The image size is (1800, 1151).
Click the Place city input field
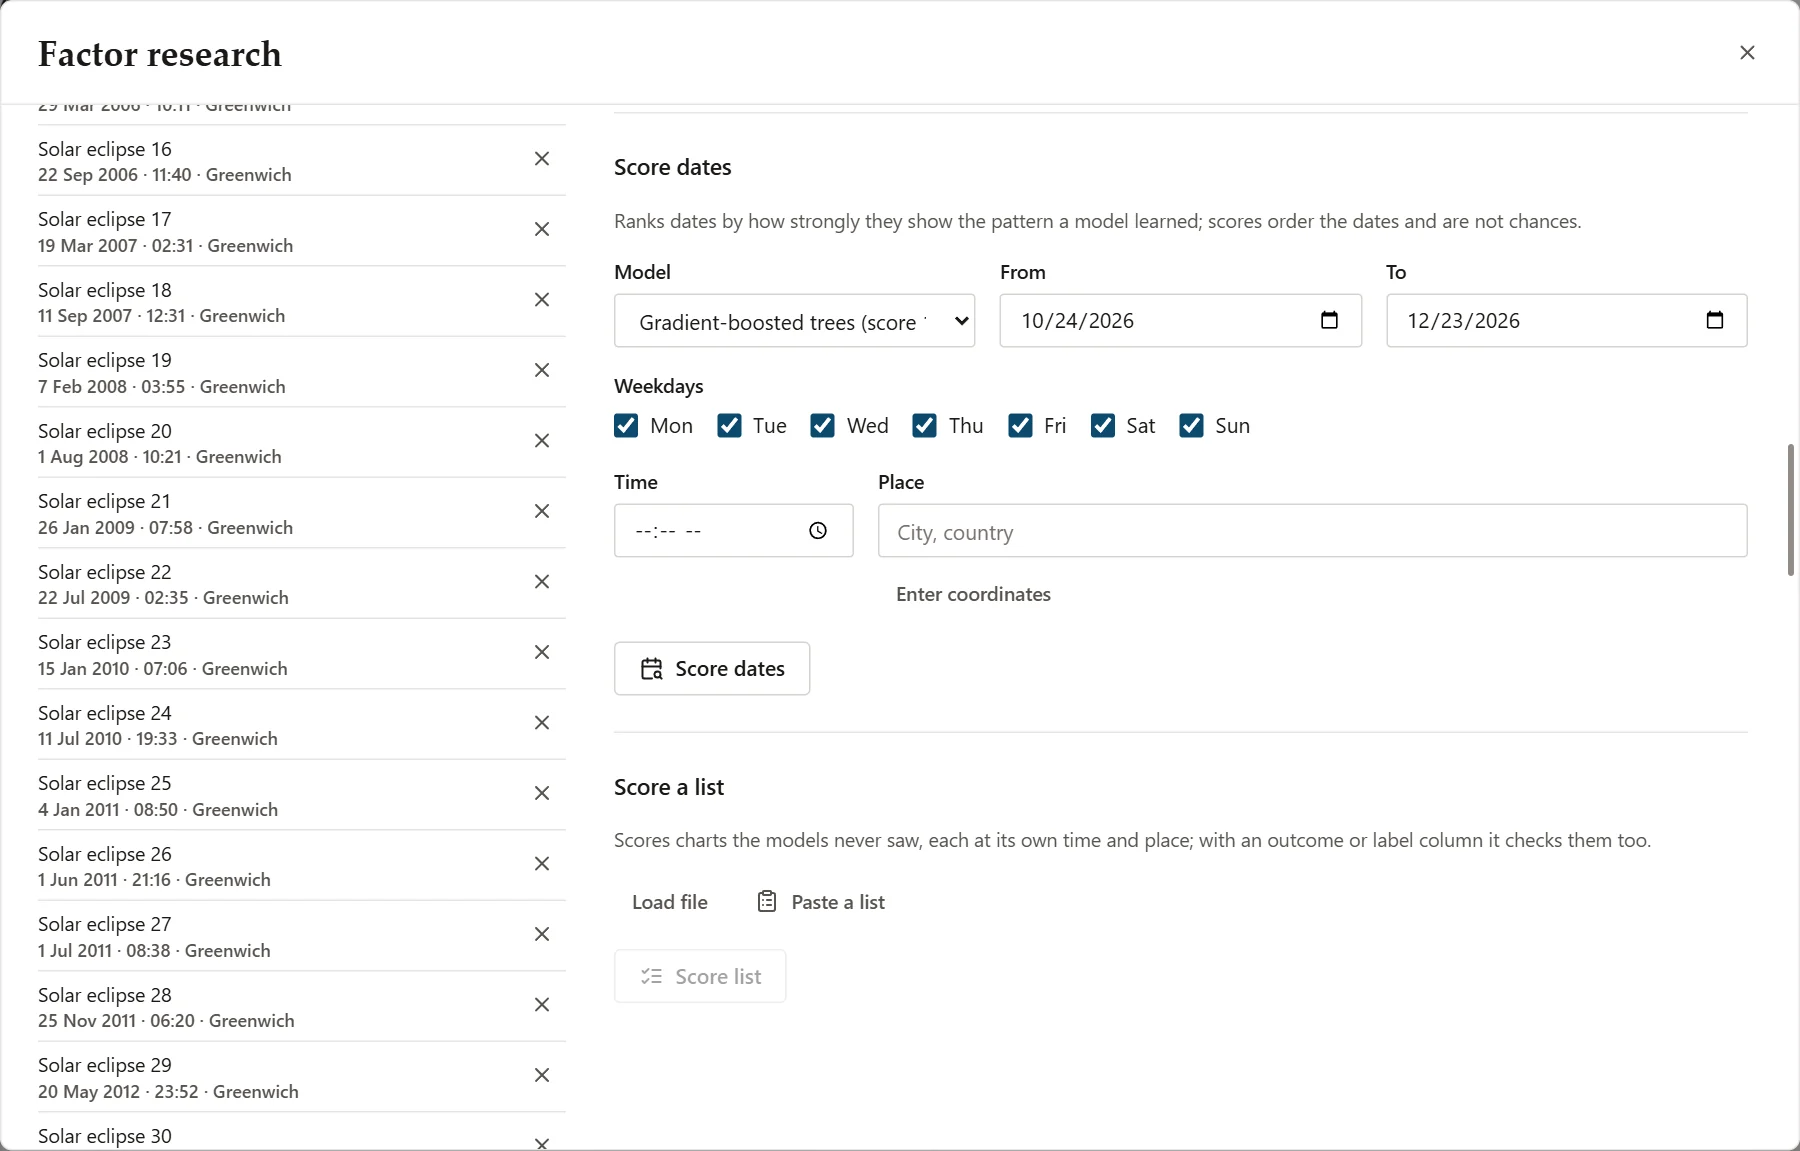tap(1312, 531)
